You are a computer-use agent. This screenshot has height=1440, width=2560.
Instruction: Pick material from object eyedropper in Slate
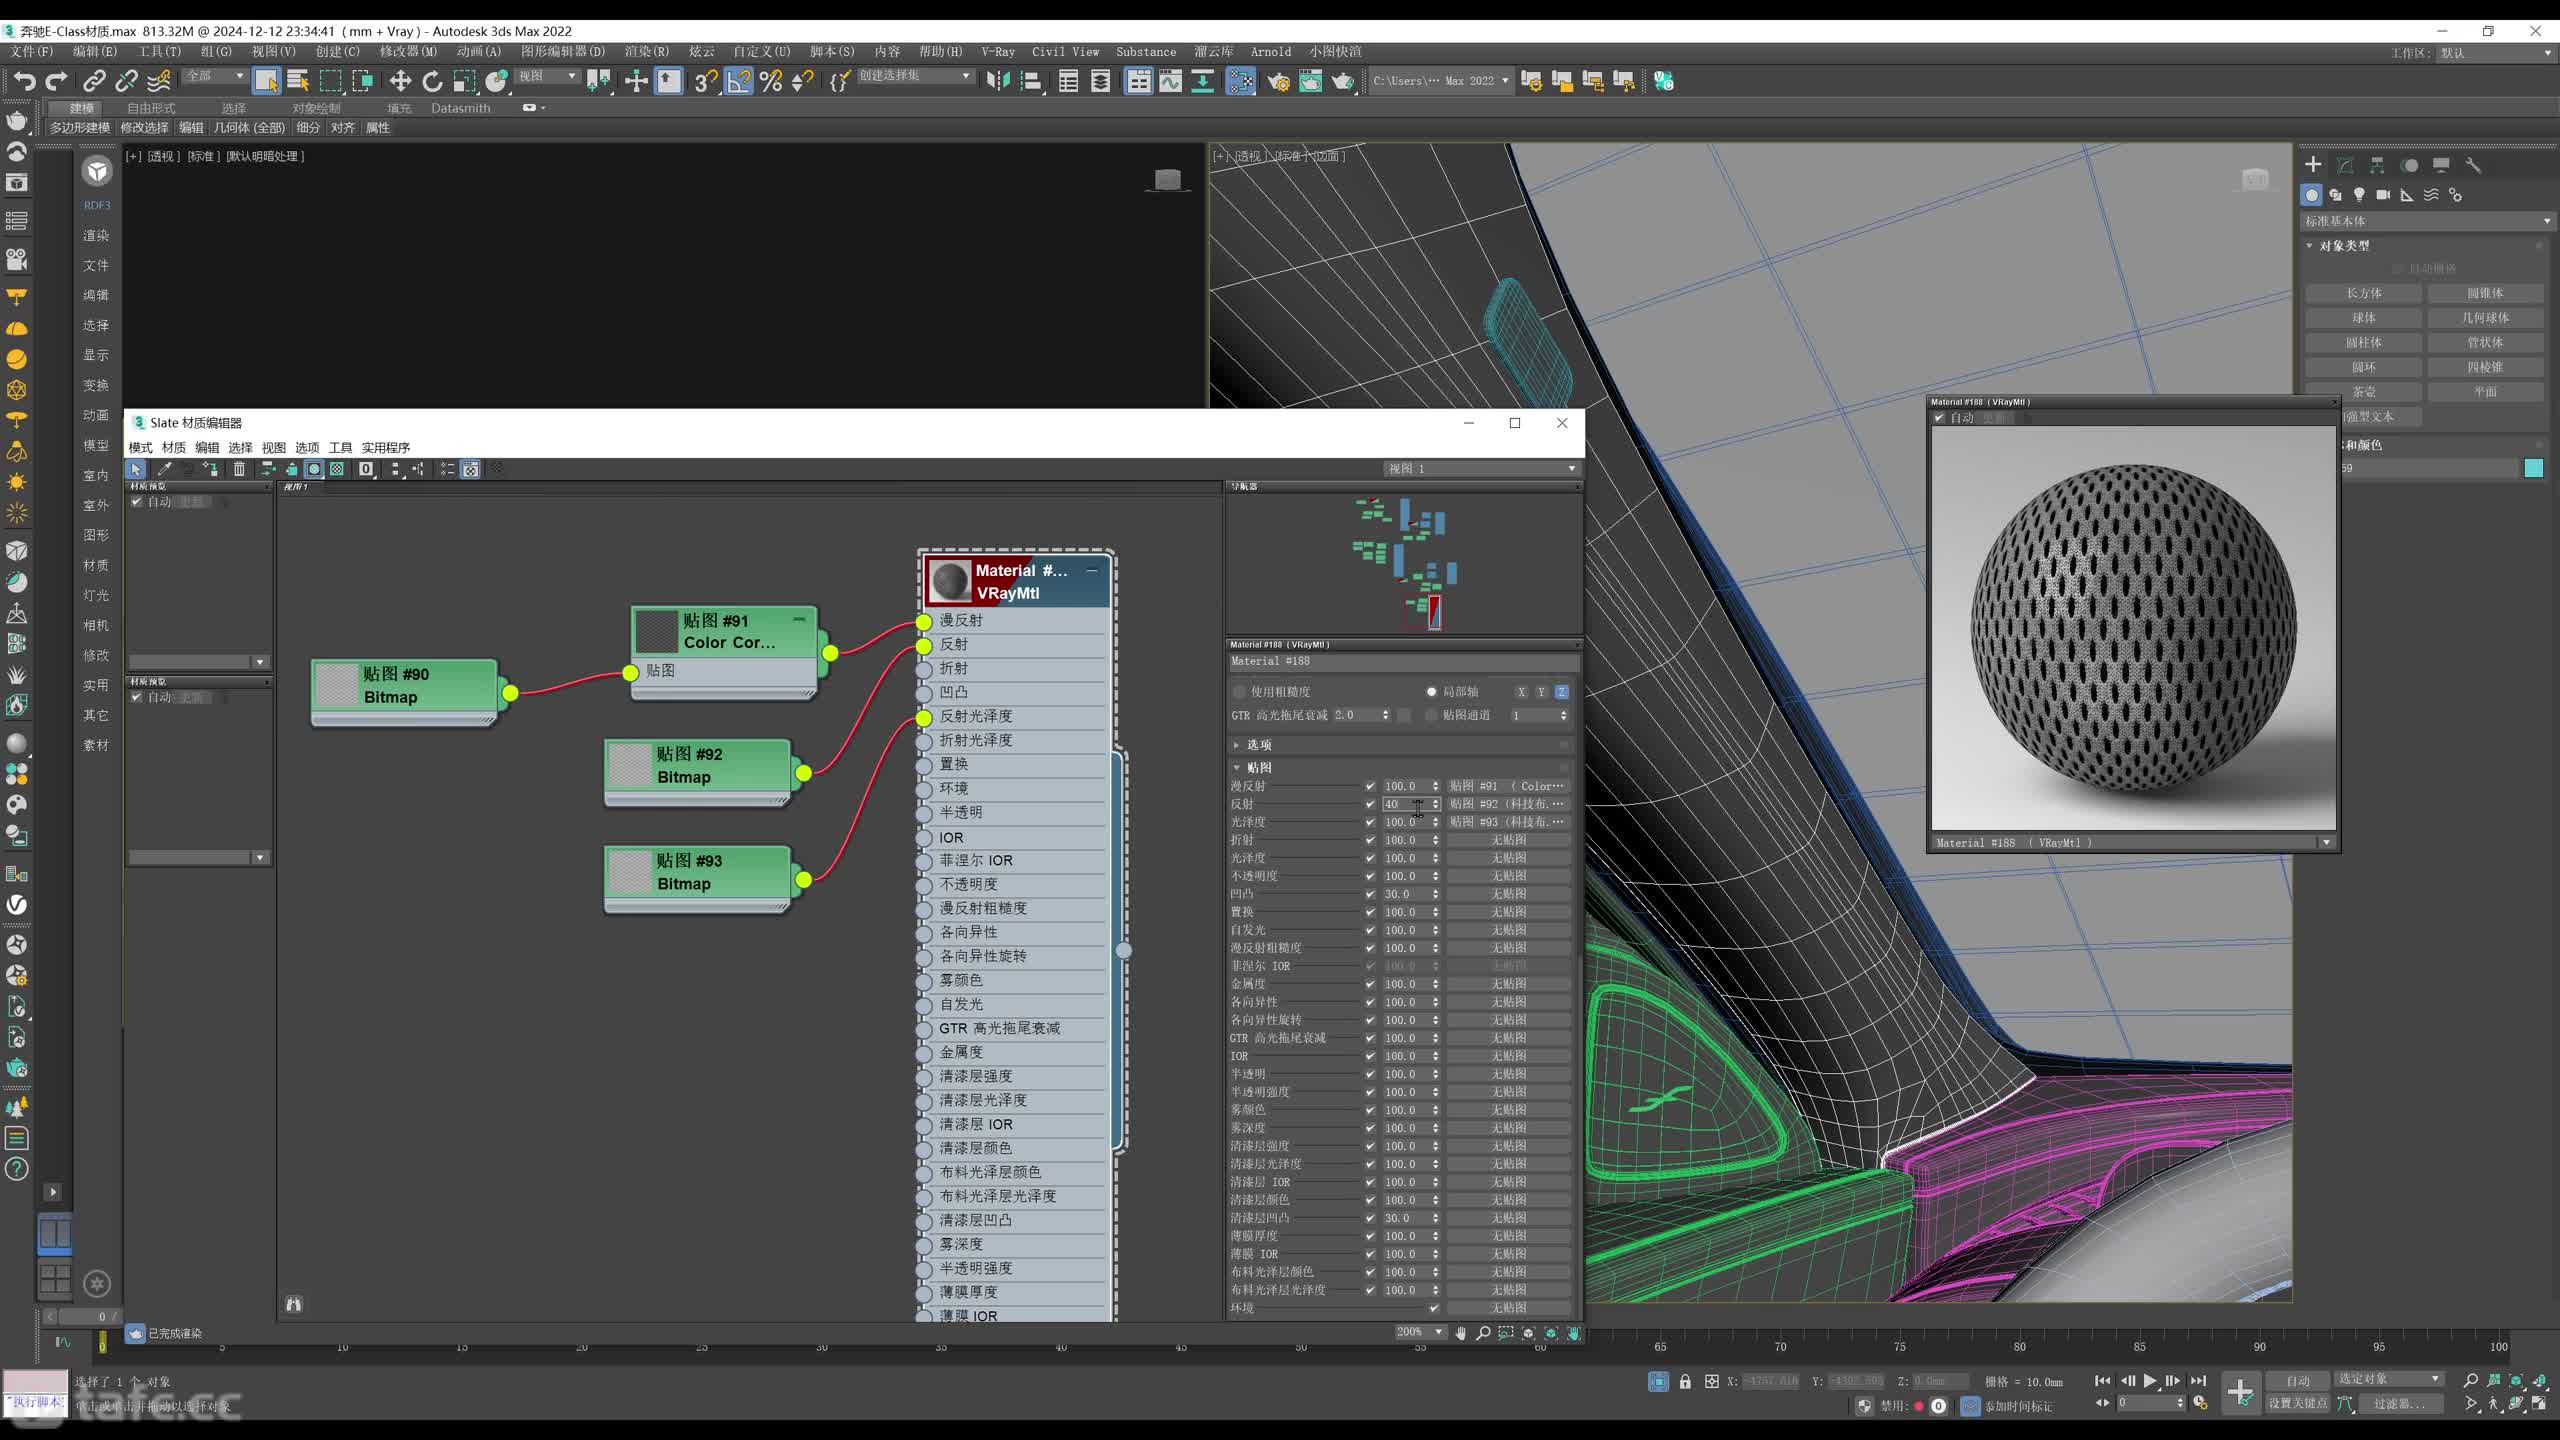(x=164, y=469)
